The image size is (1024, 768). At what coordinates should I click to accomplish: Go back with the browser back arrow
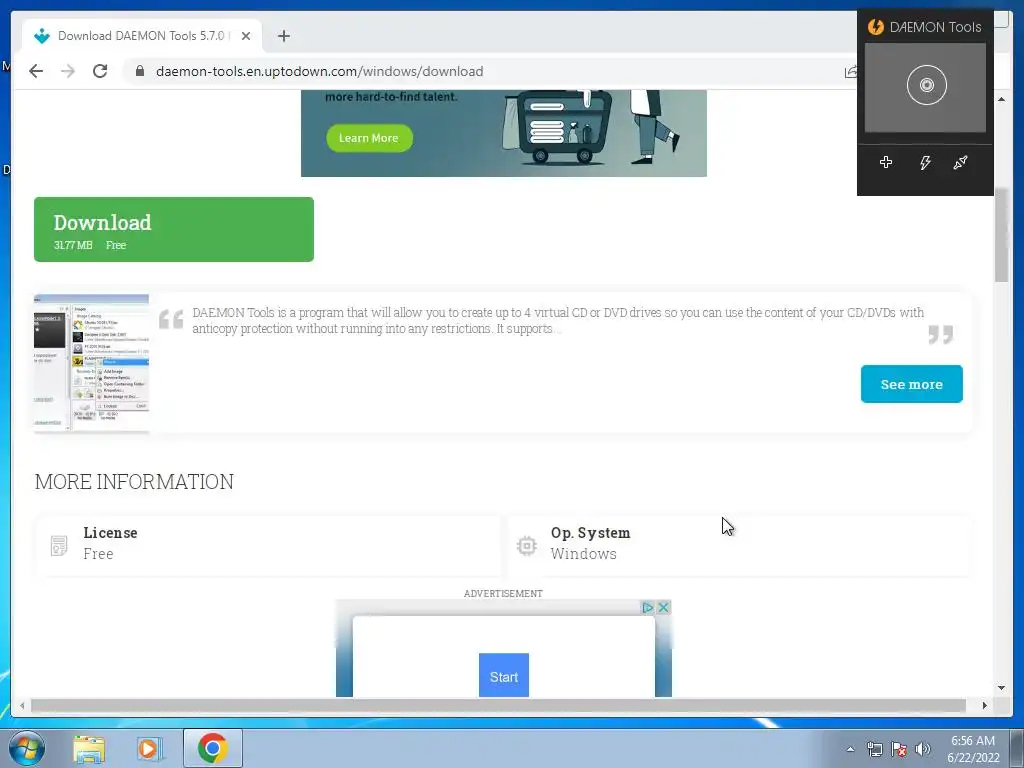(36, 71)
